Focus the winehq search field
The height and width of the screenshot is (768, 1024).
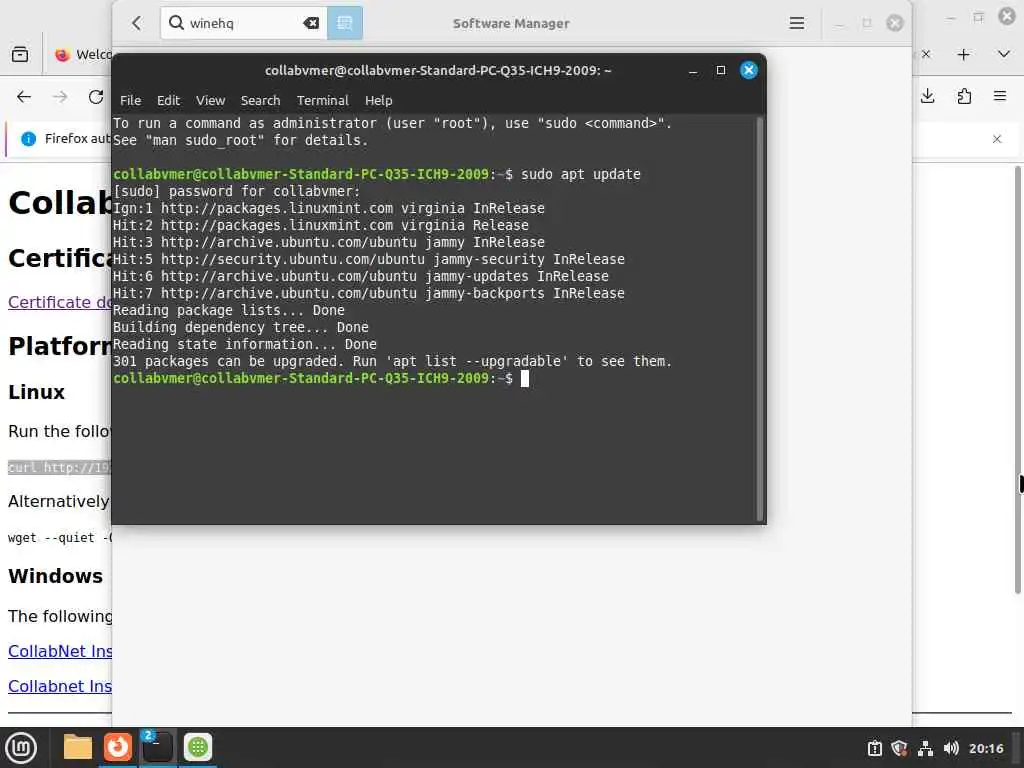point(244,23)
